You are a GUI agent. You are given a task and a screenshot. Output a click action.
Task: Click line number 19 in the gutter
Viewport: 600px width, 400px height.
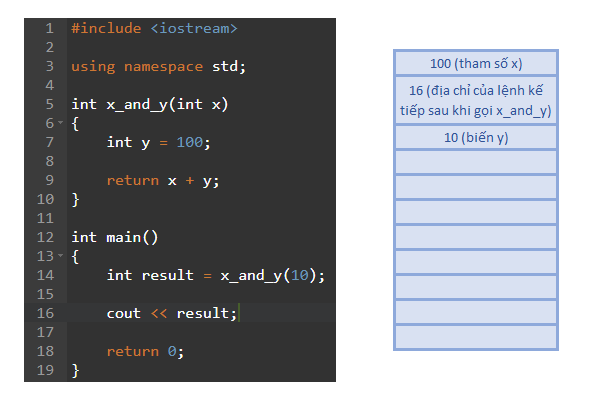(x=47, y=370)
